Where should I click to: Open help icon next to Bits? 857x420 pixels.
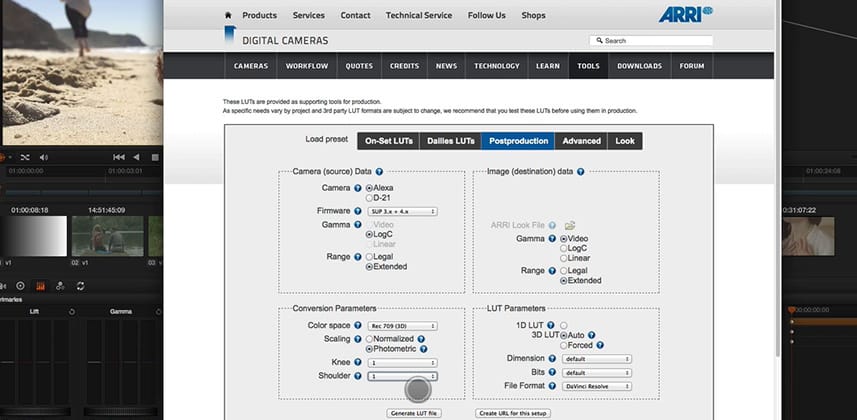[552, 372]
